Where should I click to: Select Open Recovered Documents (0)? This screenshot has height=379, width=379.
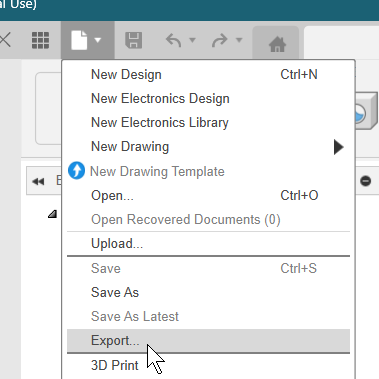pyautogui.click(x=208, y=219)
